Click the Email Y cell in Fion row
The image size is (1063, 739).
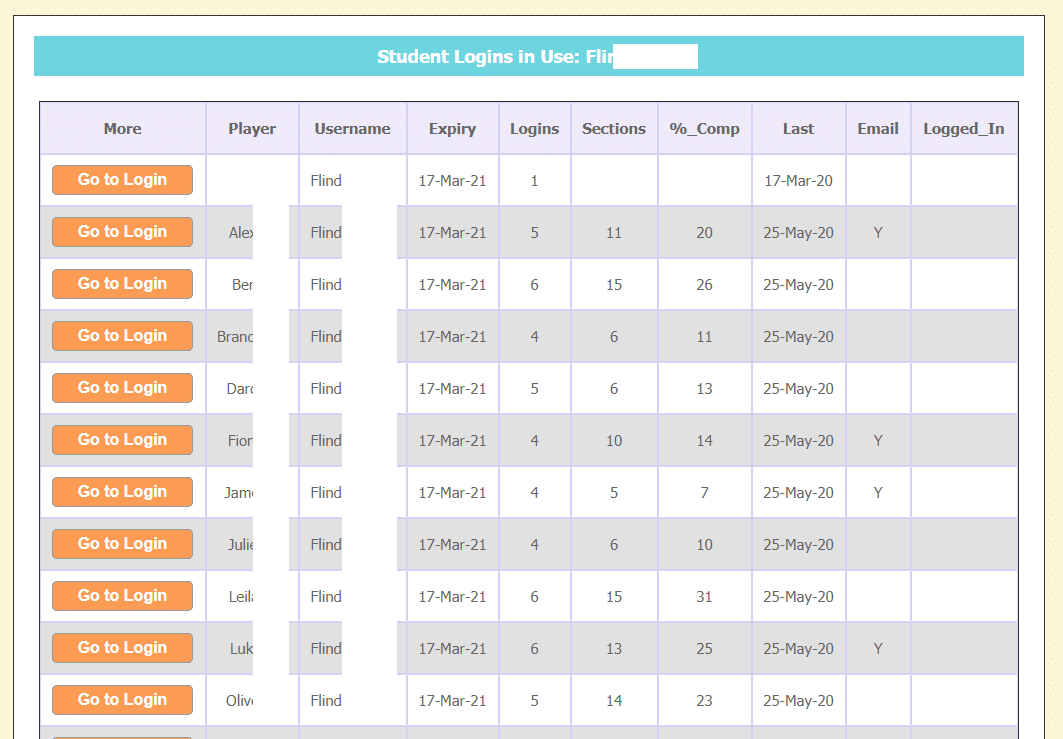coord(878,441)
